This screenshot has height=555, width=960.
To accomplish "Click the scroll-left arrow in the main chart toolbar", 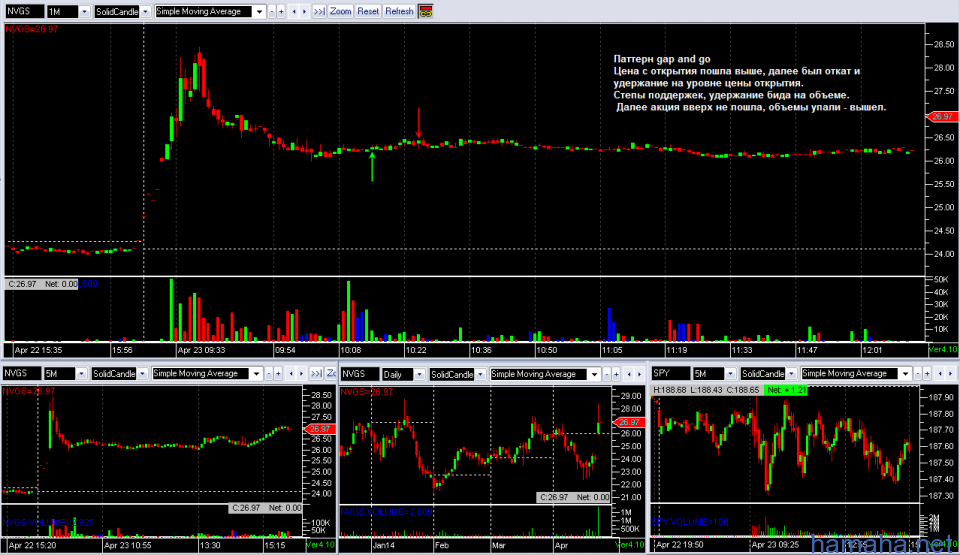I will tap(294, 12).
